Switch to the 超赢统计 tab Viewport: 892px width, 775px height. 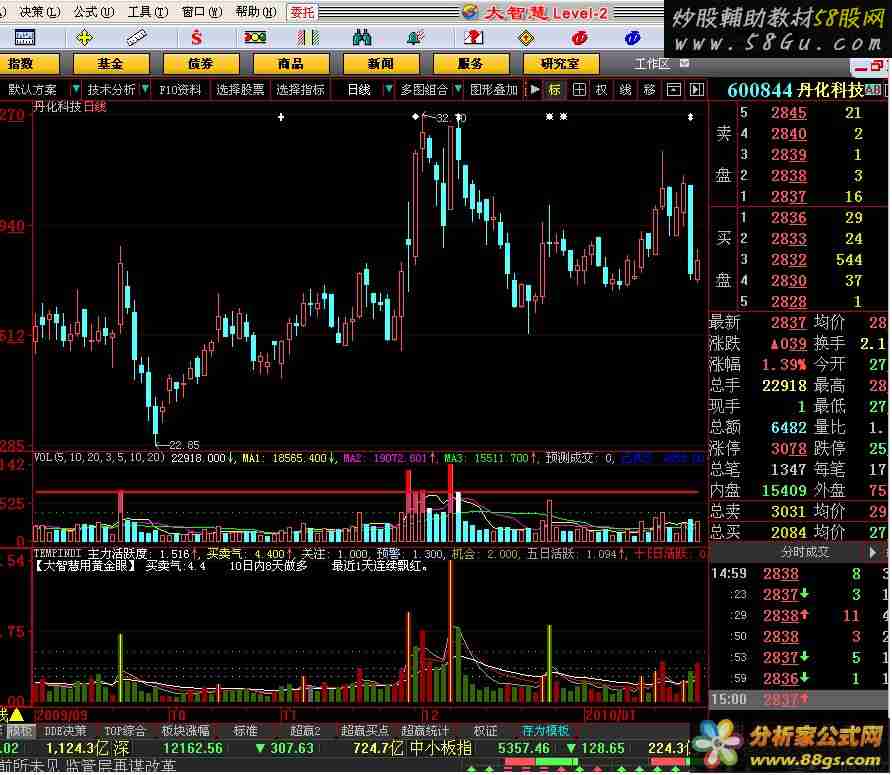tap(424, 731)
